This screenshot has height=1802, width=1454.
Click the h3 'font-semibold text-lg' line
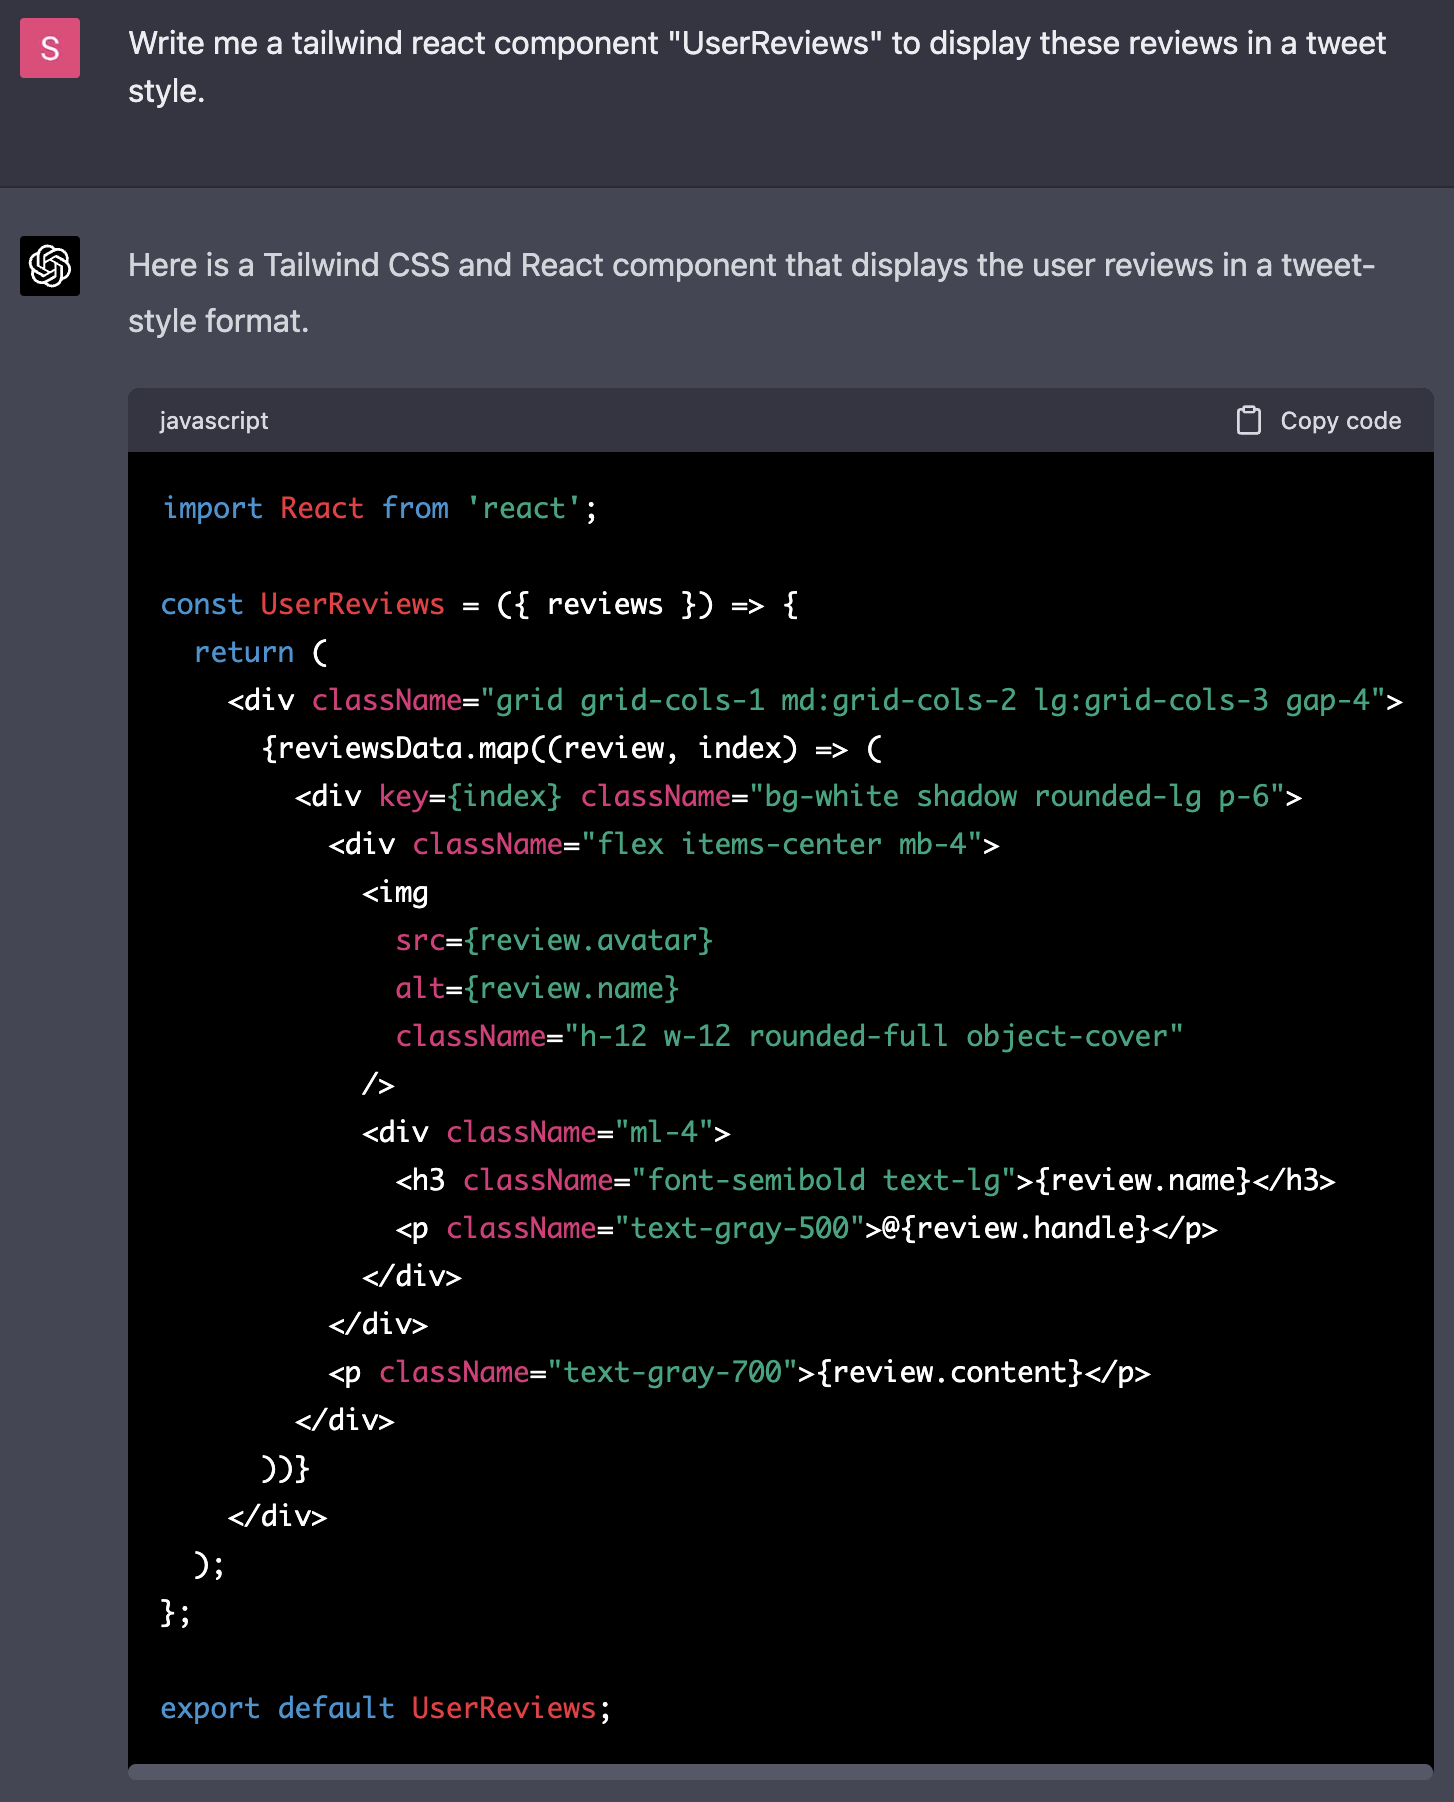pyautogui.click(x=865, y=1180)
